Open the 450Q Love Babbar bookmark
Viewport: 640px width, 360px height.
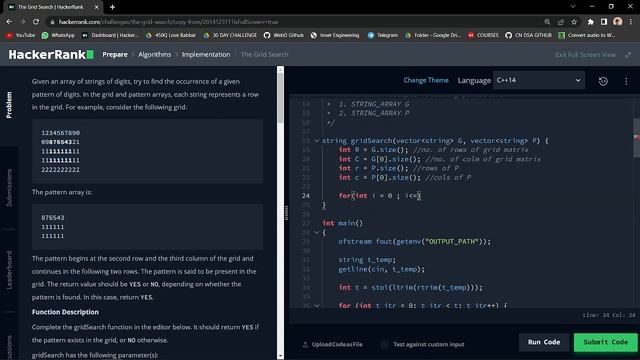tap(171, 35)
